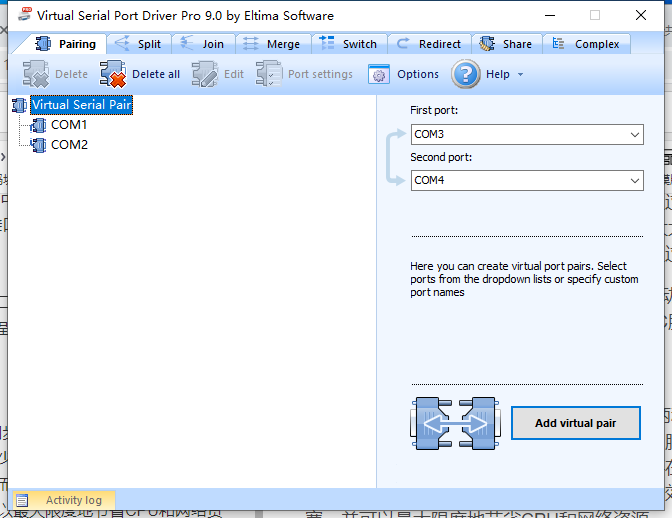672x518 pixels.
Task: Click the Activity log notepad icon
Action: (22, 500)
